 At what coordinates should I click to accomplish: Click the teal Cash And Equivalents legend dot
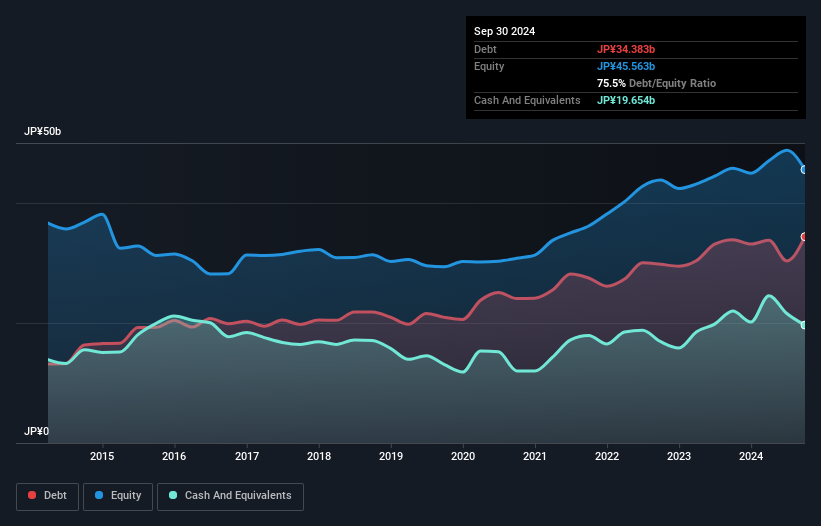point(173,495)
